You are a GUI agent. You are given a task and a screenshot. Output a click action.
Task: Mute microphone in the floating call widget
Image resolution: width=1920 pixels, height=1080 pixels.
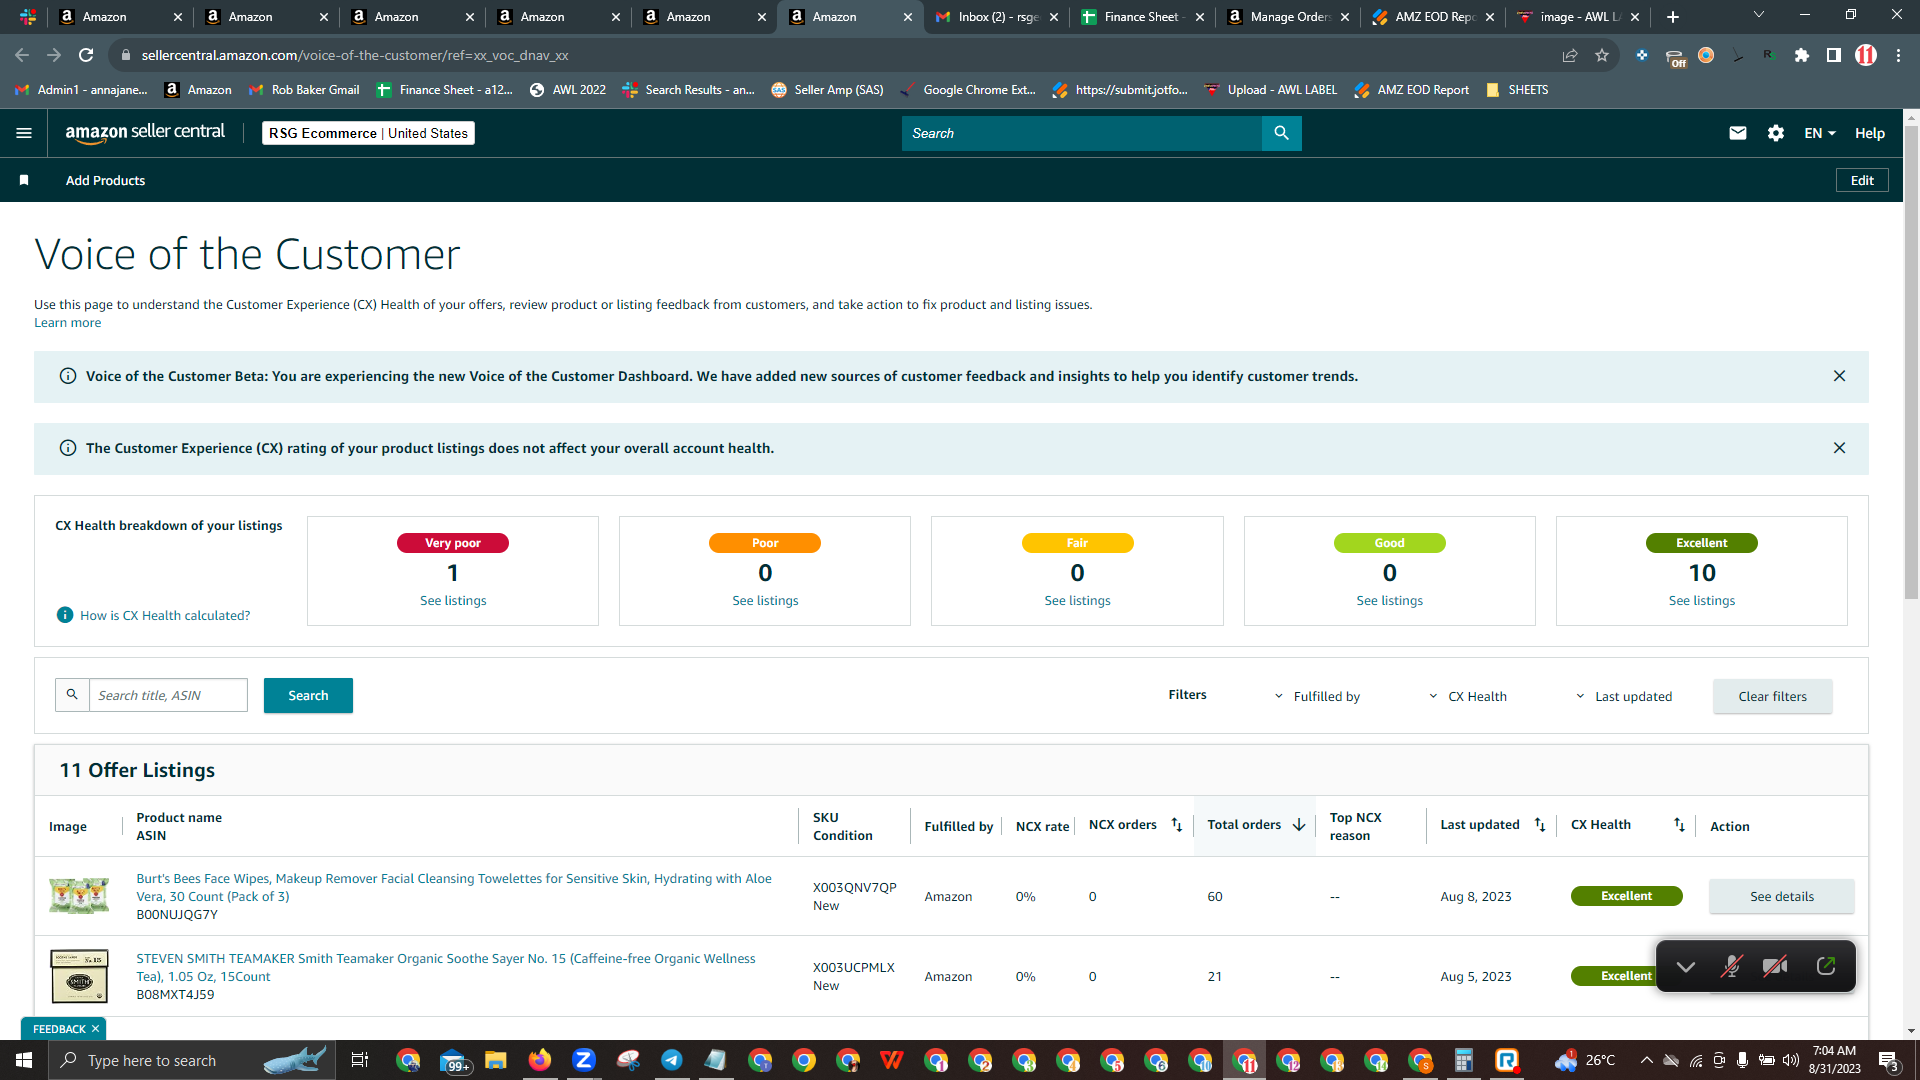(1731, 966)
